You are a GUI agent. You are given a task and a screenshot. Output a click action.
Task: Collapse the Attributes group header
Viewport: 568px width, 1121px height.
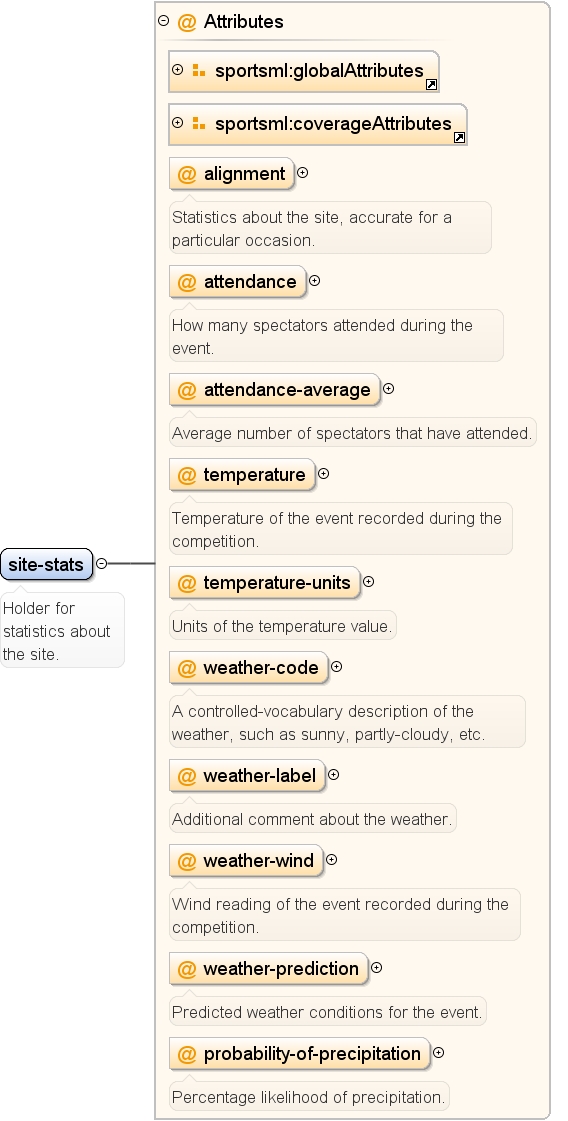[163, 21]
